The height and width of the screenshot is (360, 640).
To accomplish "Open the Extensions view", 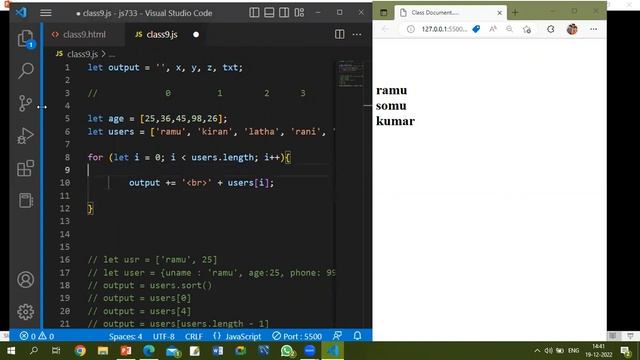I will (x=25, y=168).
